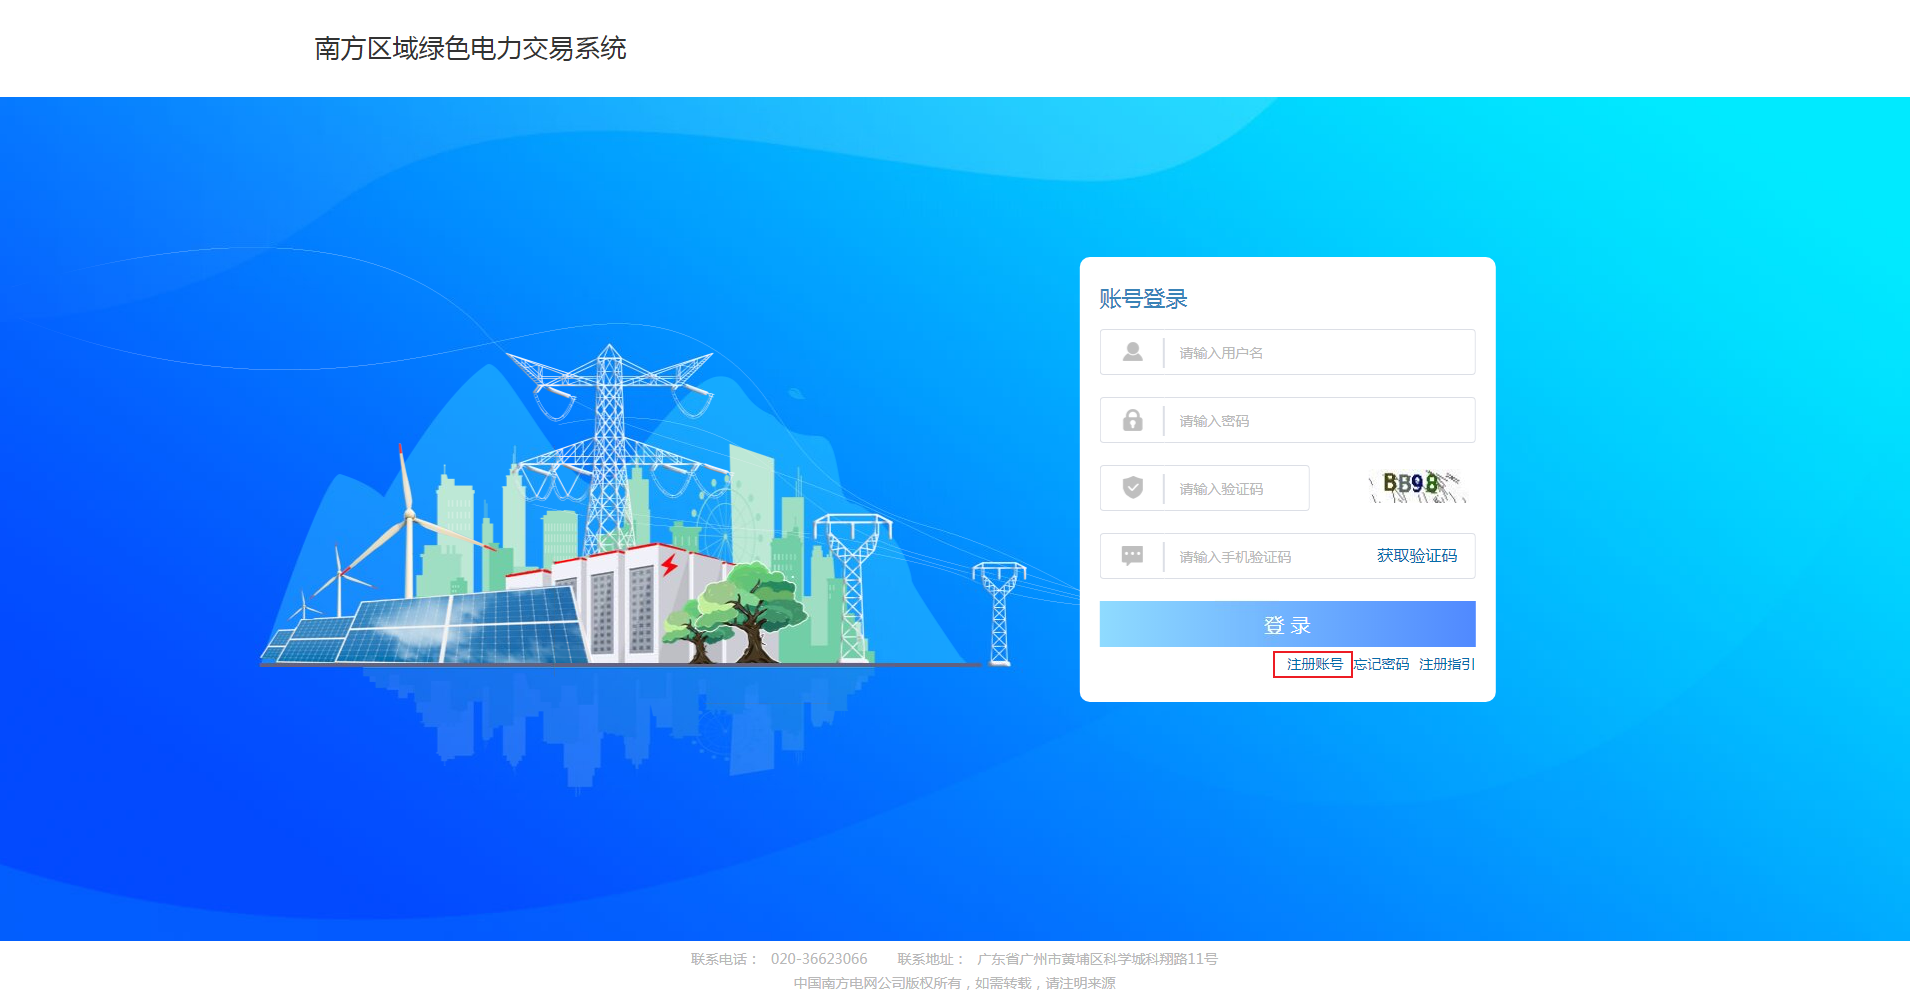The width and height of the screenshot is (1910, 998).
Task: Click the SMS bubble icon in phone code field
Action: coord(1132,556)
